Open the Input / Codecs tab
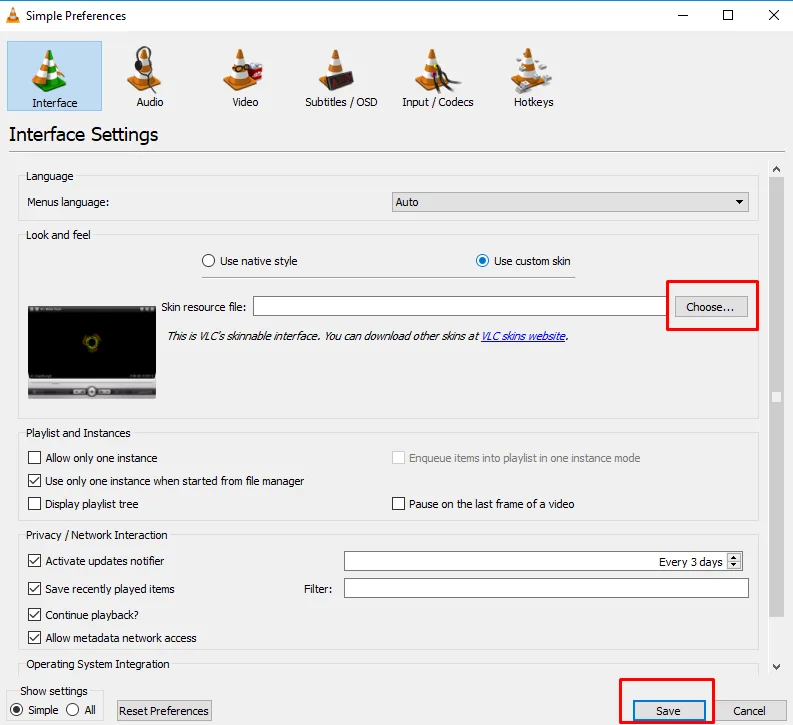The image size is (793, 725). 437,76
